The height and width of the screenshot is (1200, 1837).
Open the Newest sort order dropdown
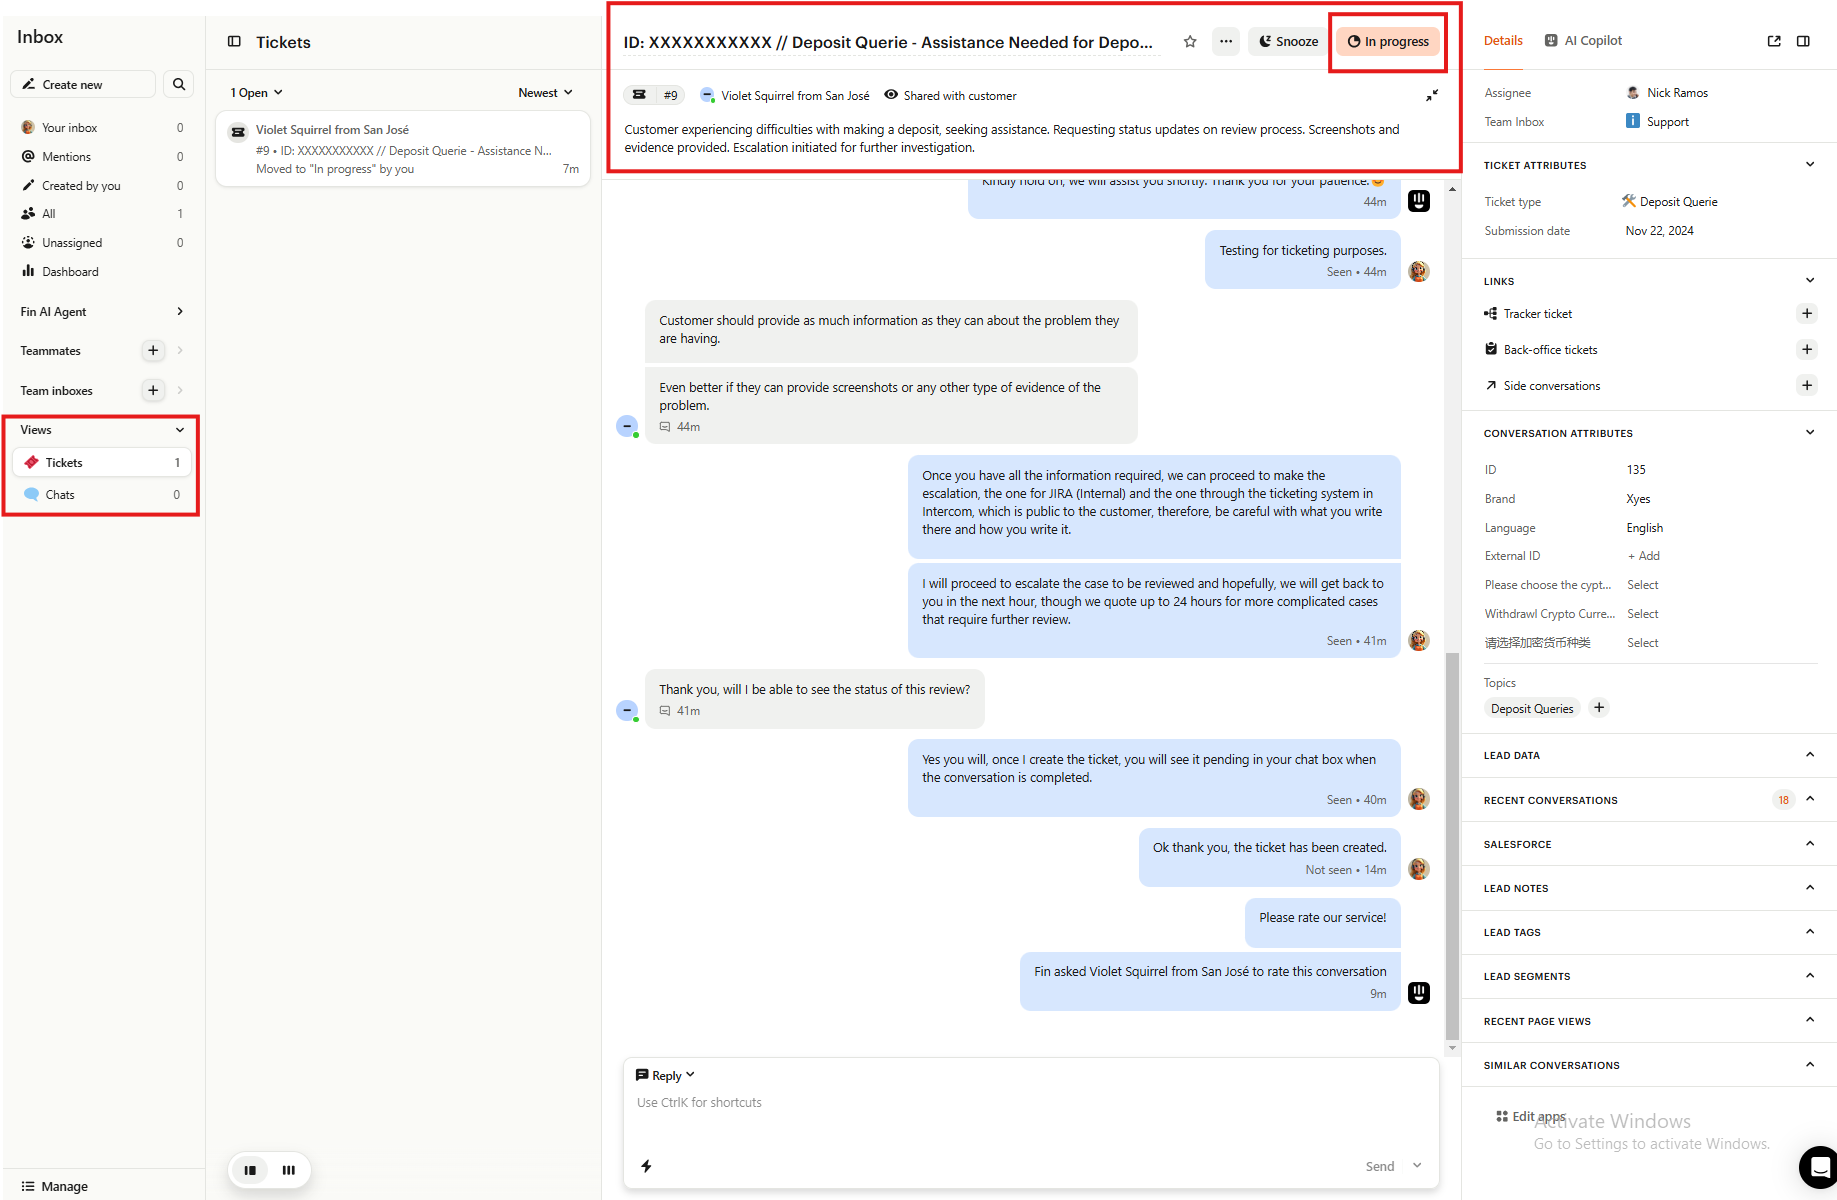point(545,93)
